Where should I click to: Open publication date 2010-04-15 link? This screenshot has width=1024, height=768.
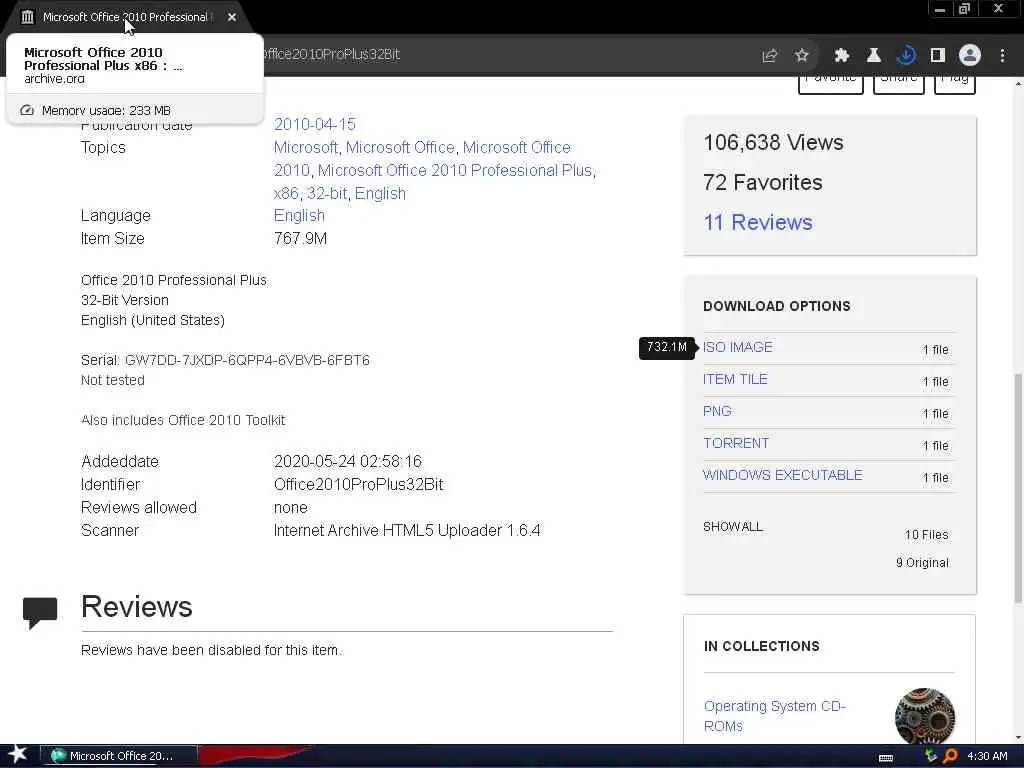tap(315, 124)
